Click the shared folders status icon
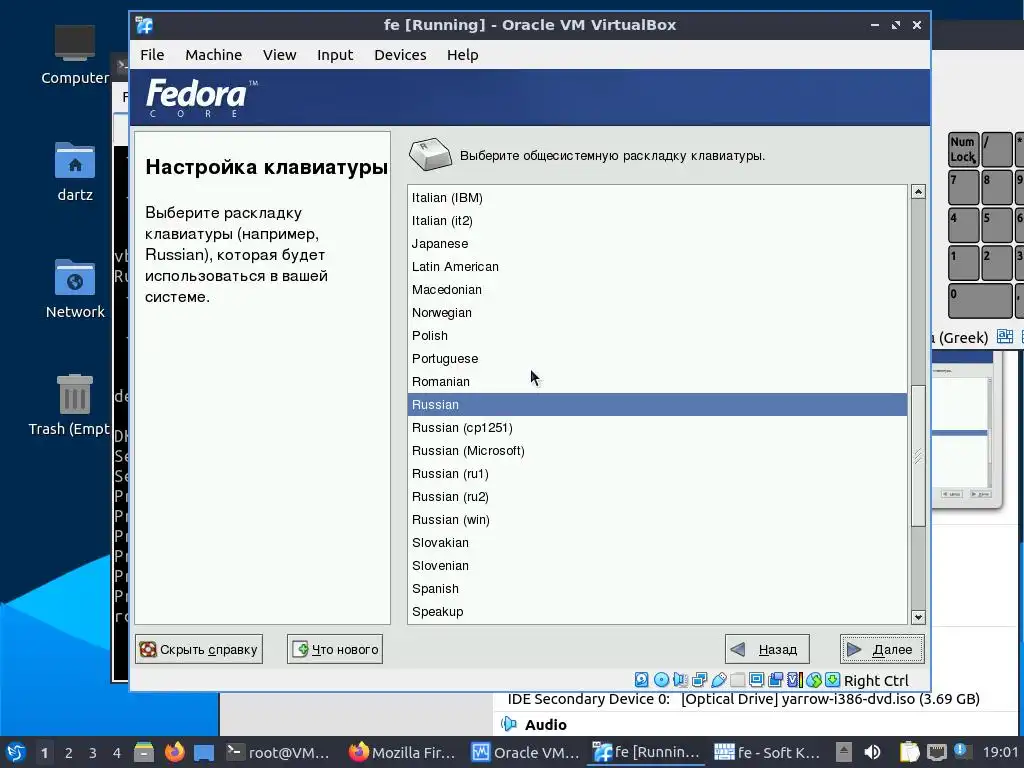The height and width of the screenshot is (768, 1024). [737, 680]
